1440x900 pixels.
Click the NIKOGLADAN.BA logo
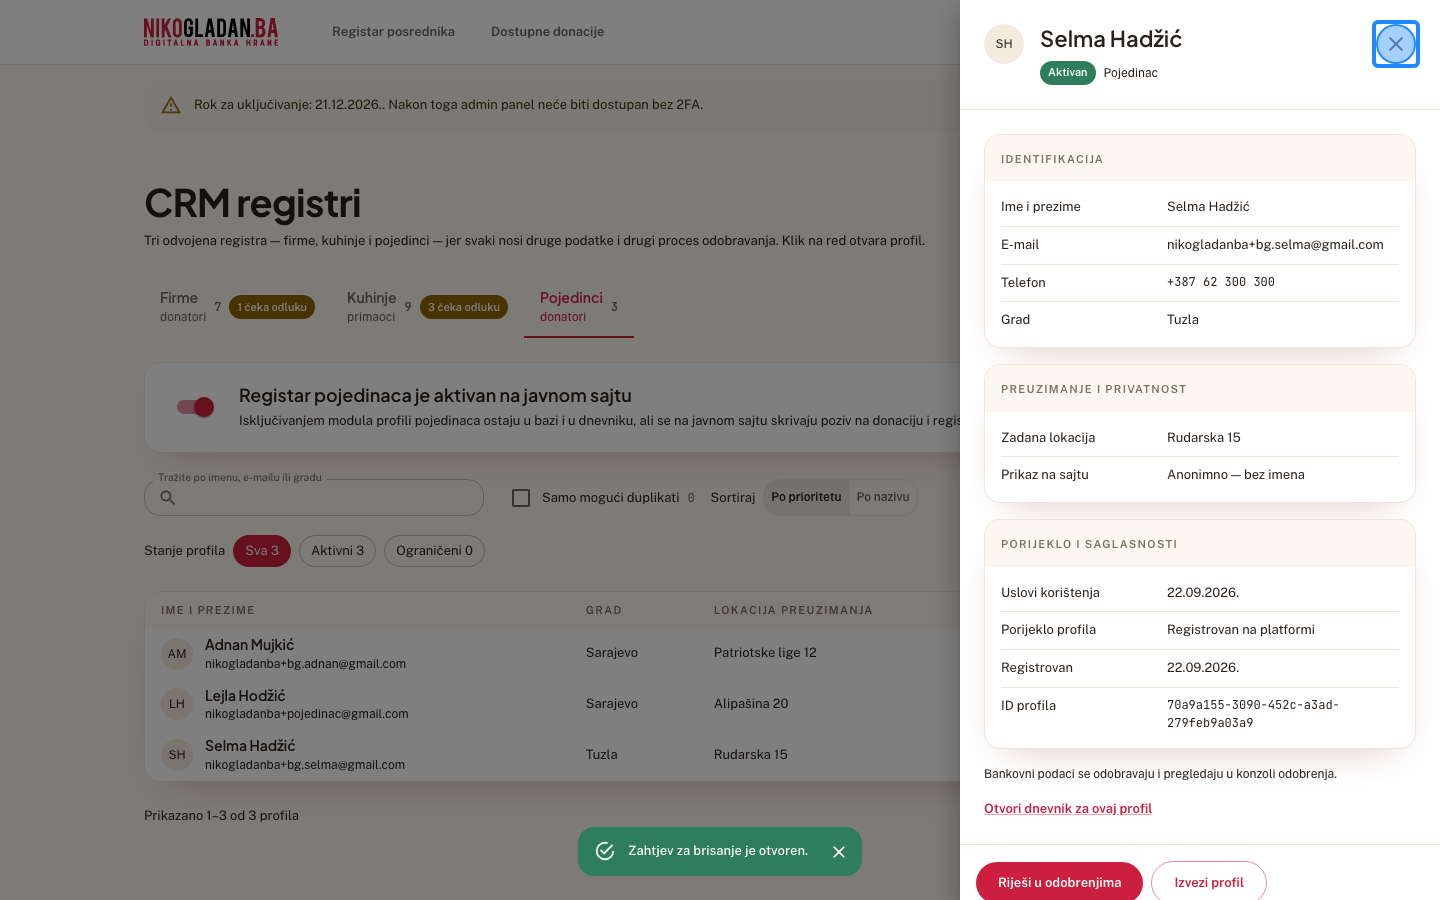[x=211, y=32]
